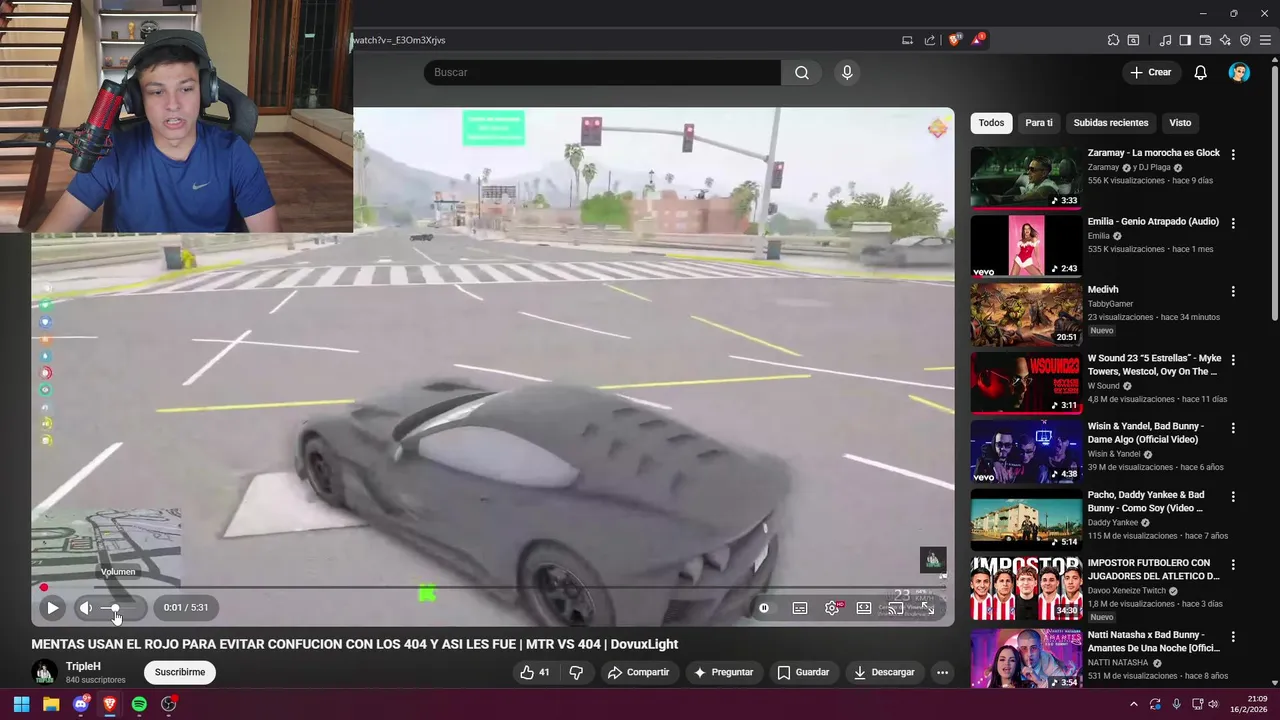Open the TripleH channel avatar

44,673
